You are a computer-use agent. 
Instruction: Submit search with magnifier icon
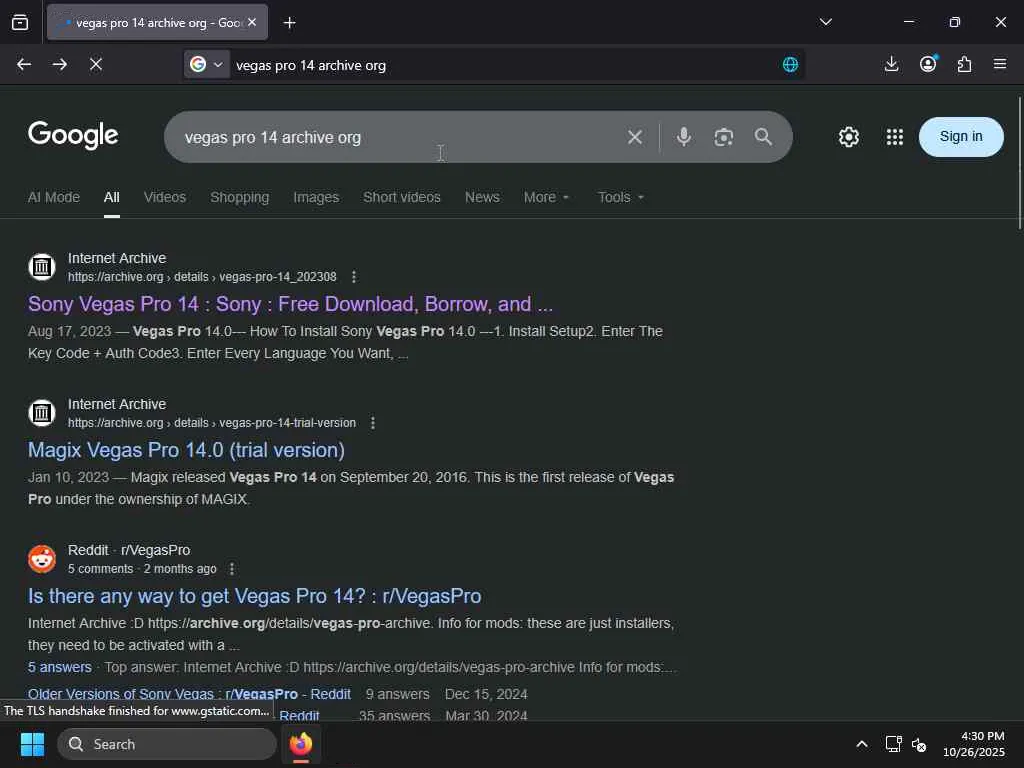(763, 136)
